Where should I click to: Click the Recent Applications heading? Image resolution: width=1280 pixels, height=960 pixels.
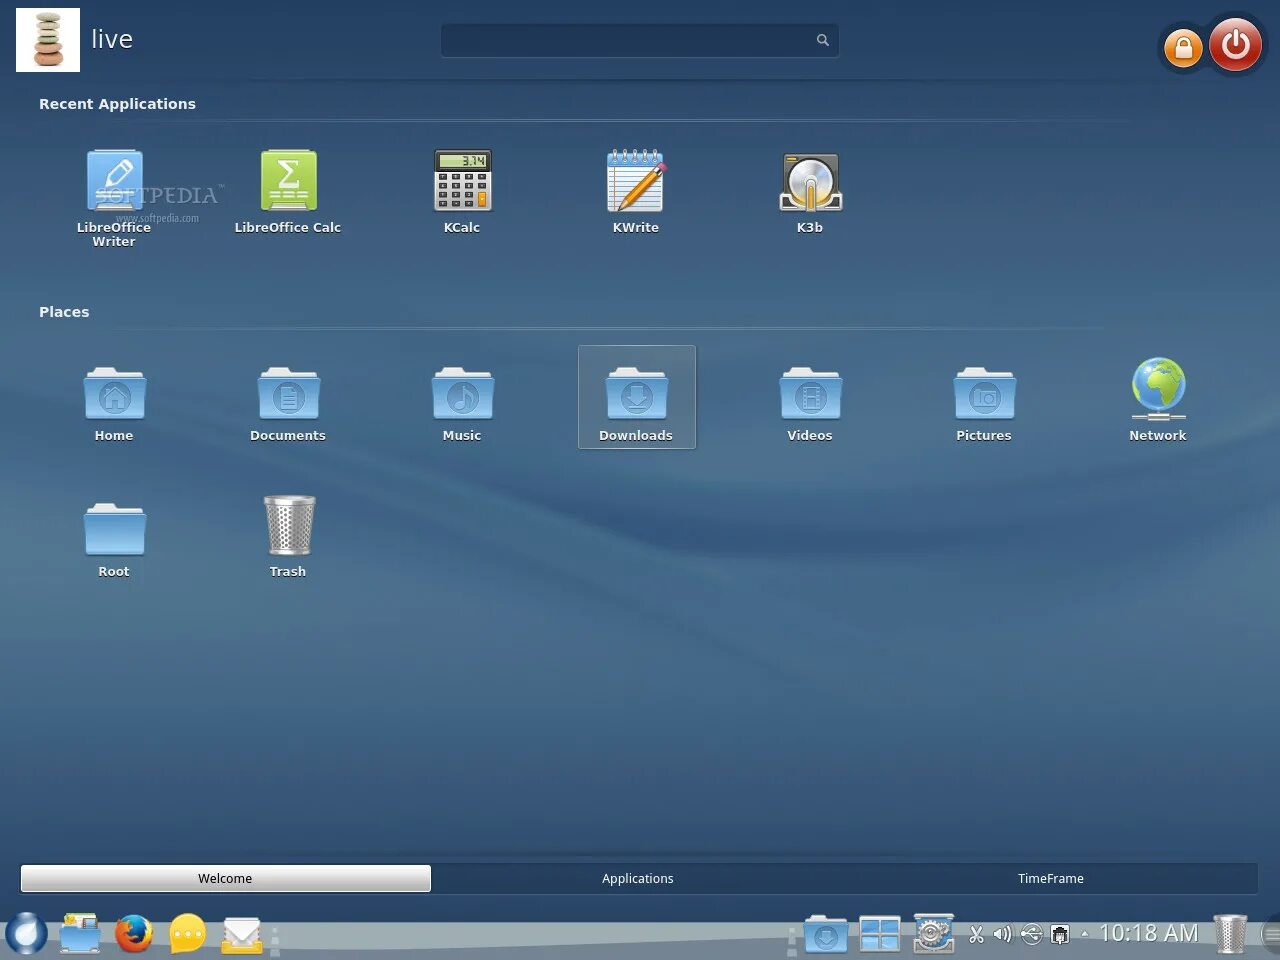(x=118, y=104)
